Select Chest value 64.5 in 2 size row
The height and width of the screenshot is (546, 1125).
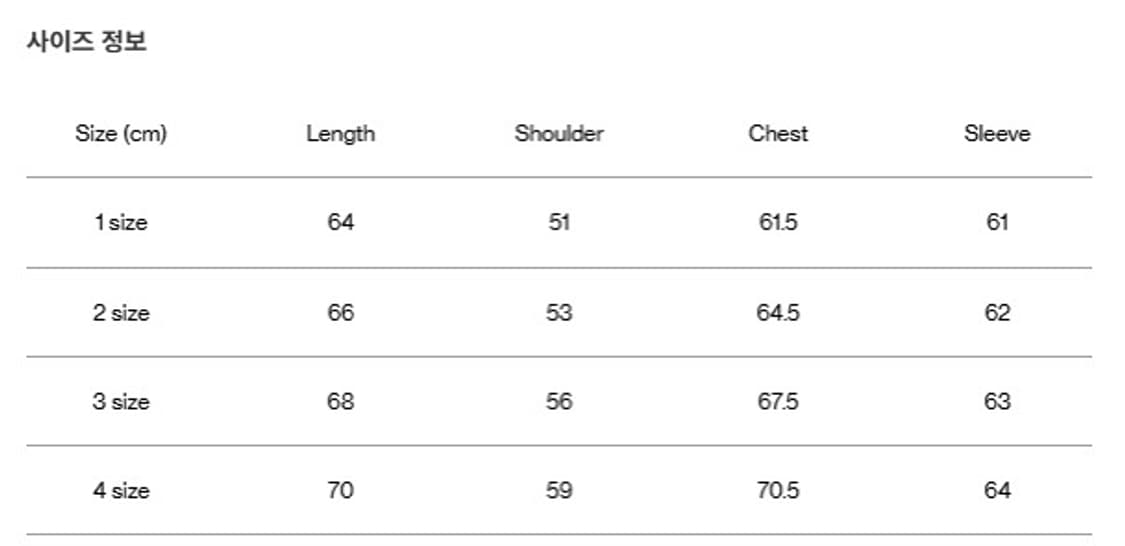click(778, 312)
